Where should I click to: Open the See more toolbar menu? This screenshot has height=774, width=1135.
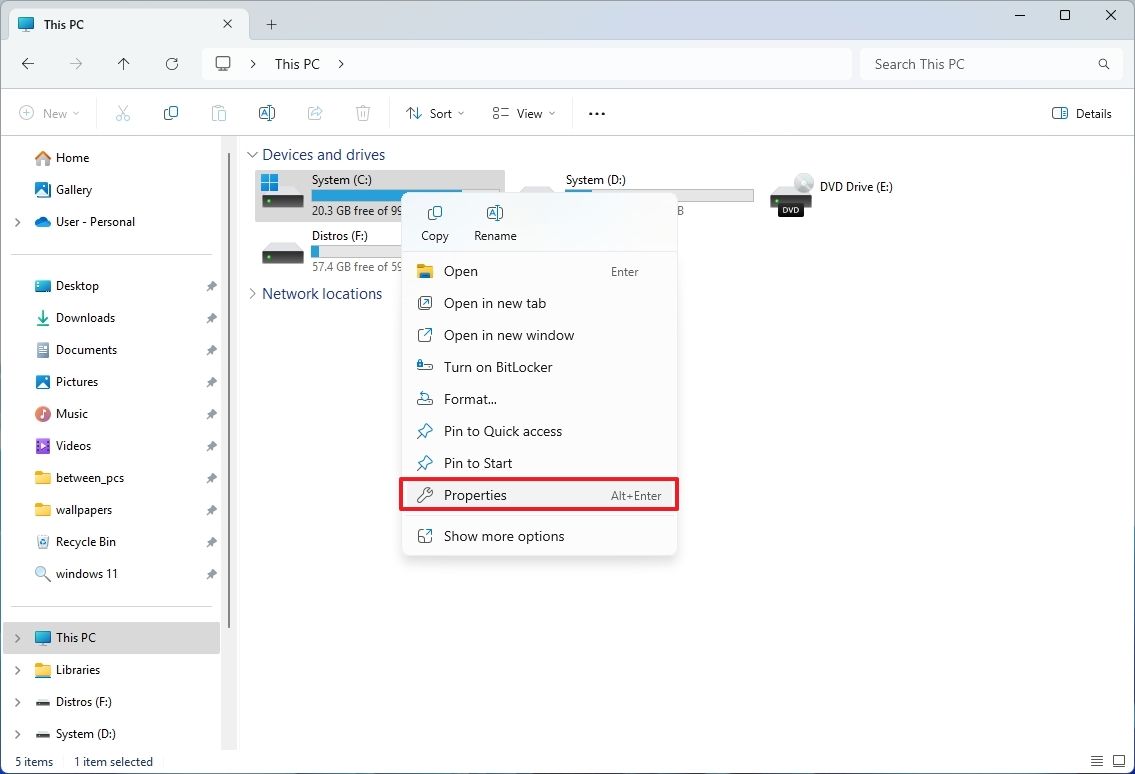click(x=596, y=113)
